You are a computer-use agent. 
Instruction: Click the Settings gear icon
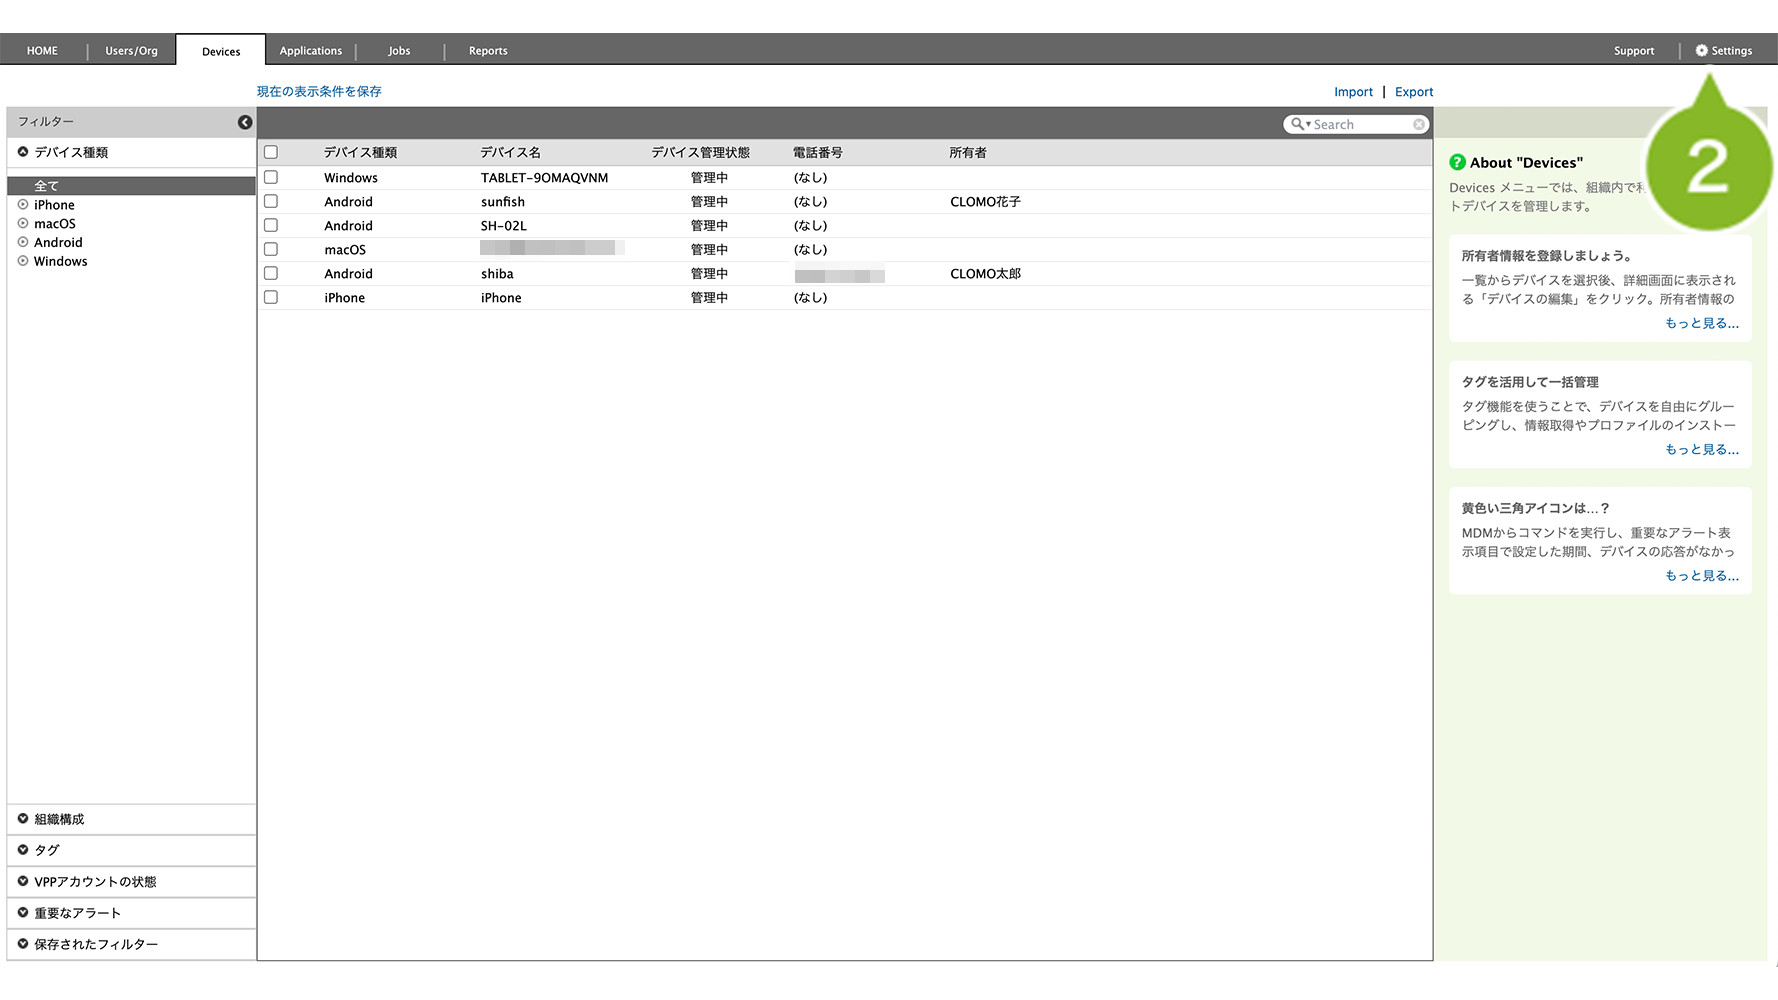[x=1701, y=51]
